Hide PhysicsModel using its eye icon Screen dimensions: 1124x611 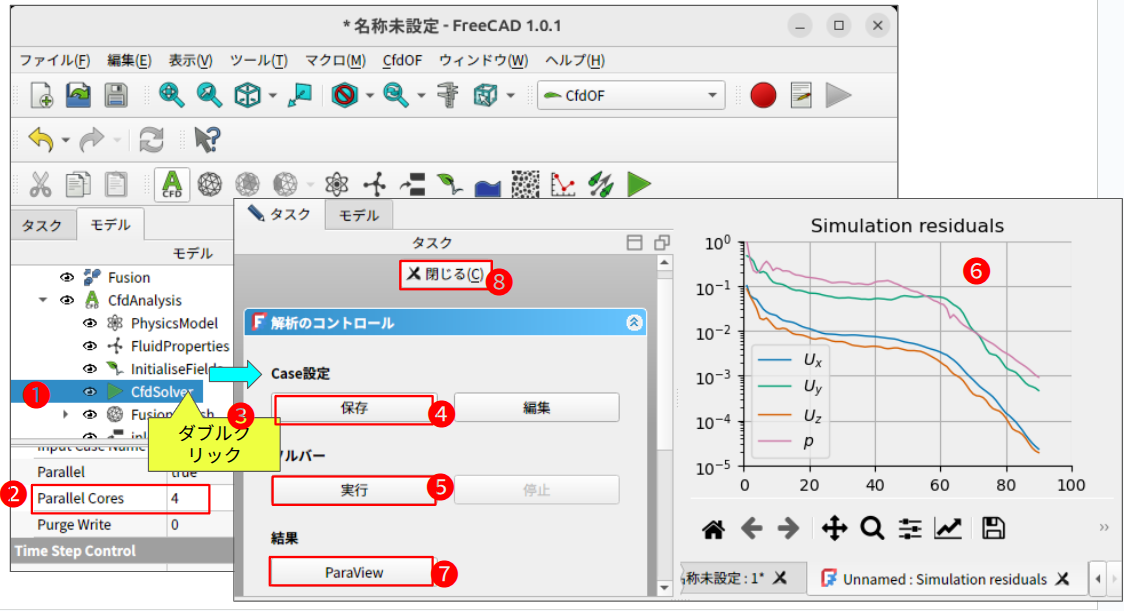(x=89, y=323)
